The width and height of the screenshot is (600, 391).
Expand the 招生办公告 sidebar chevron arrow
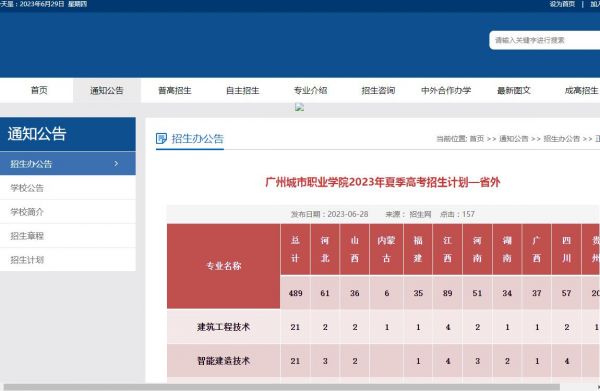click(x=116, y=164)
